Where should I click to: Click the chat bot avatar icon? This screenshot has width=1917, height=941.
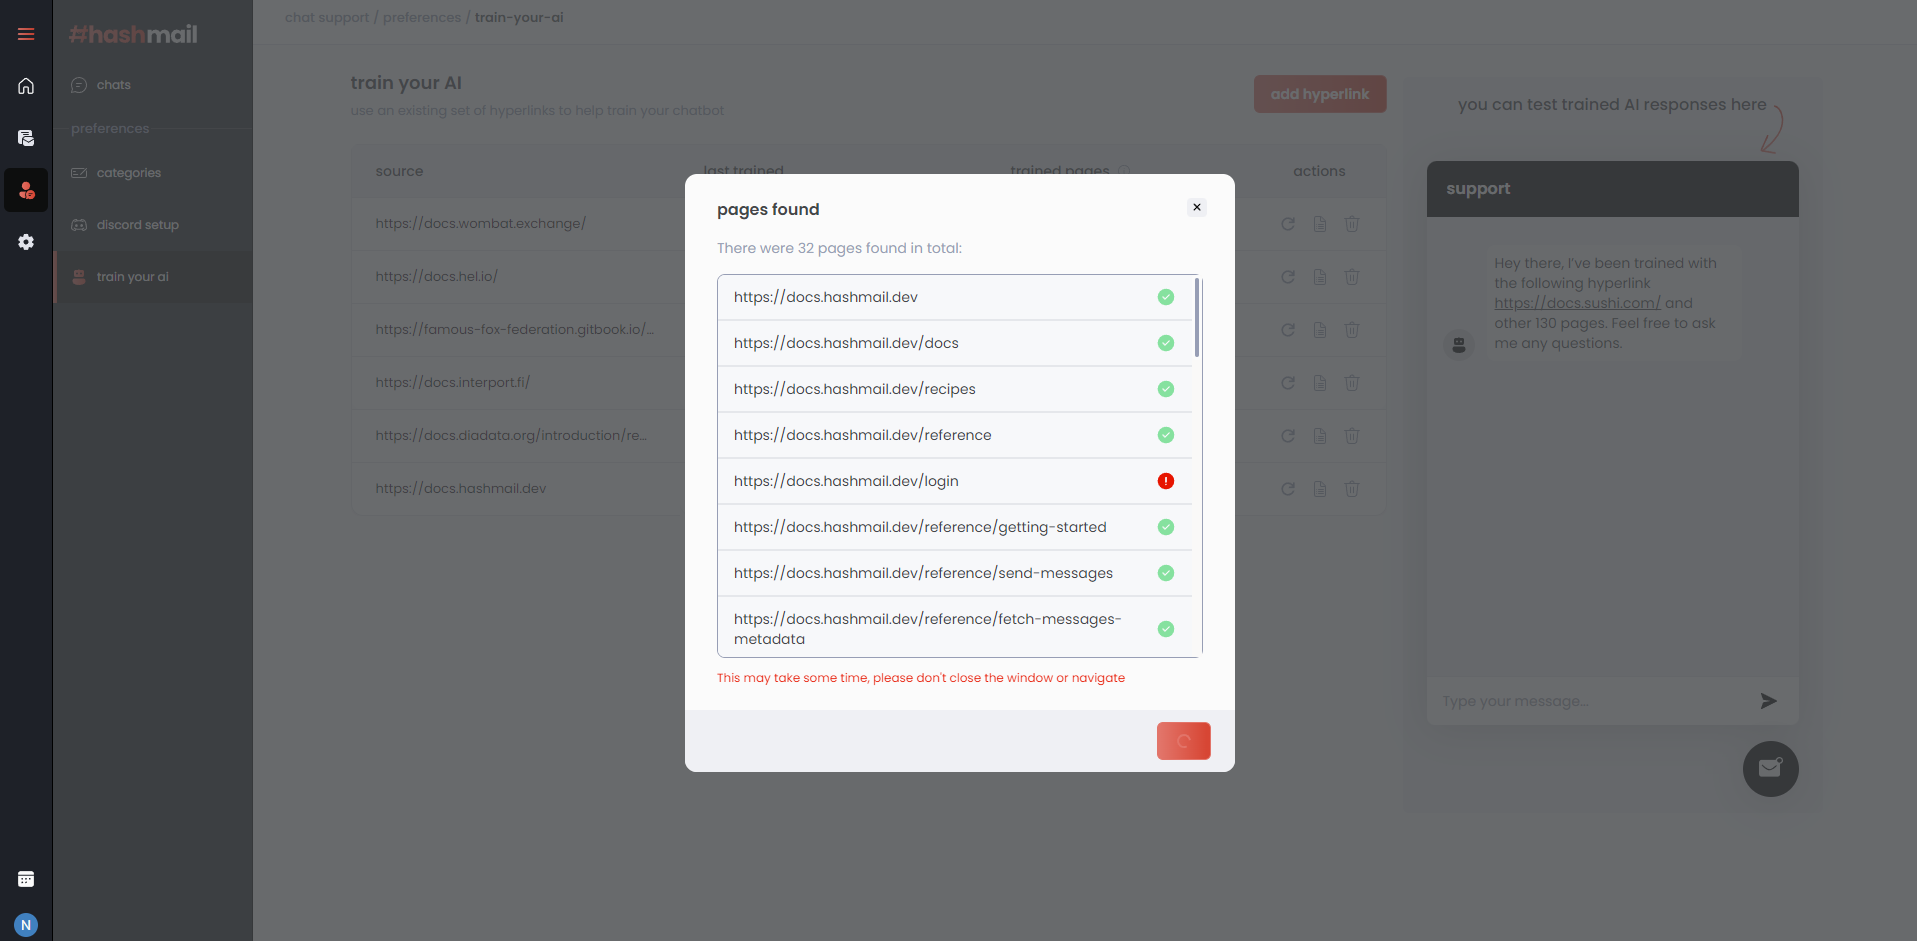[x=1459, y=345]
